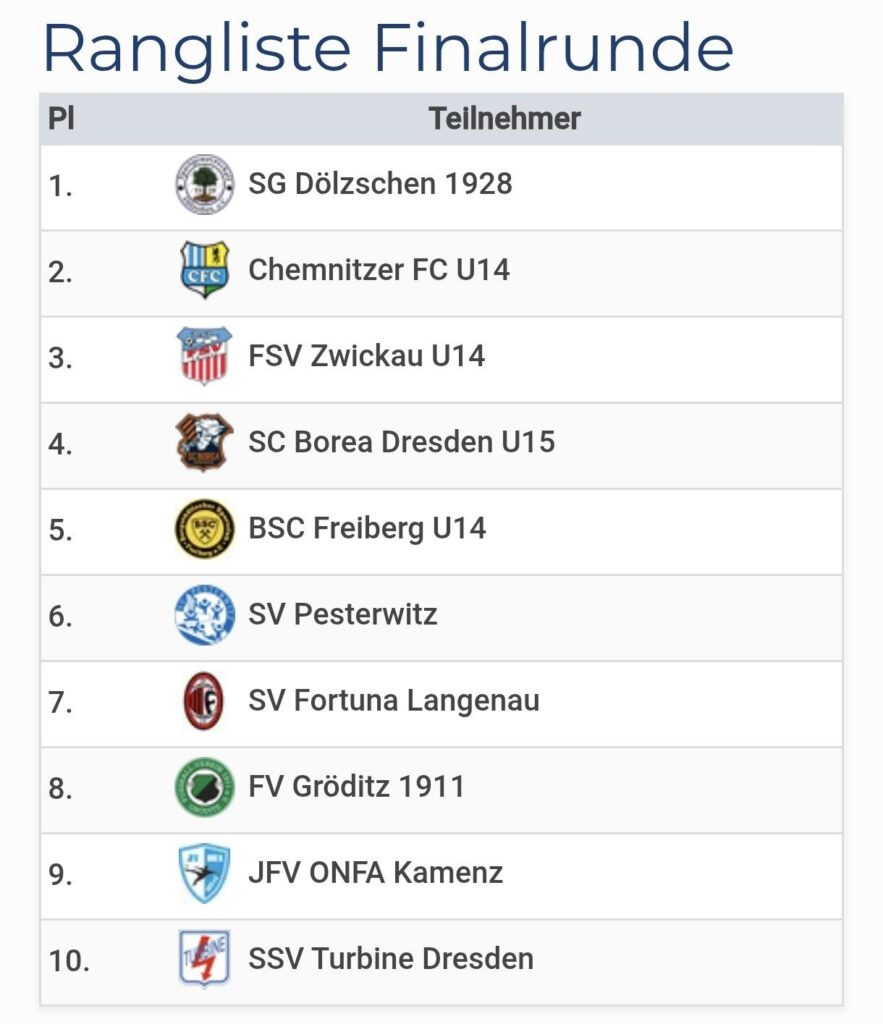Click the green FV Gröditz 1911 badge
This screenshot has width=883, height=1024.
tap(205, 786)
